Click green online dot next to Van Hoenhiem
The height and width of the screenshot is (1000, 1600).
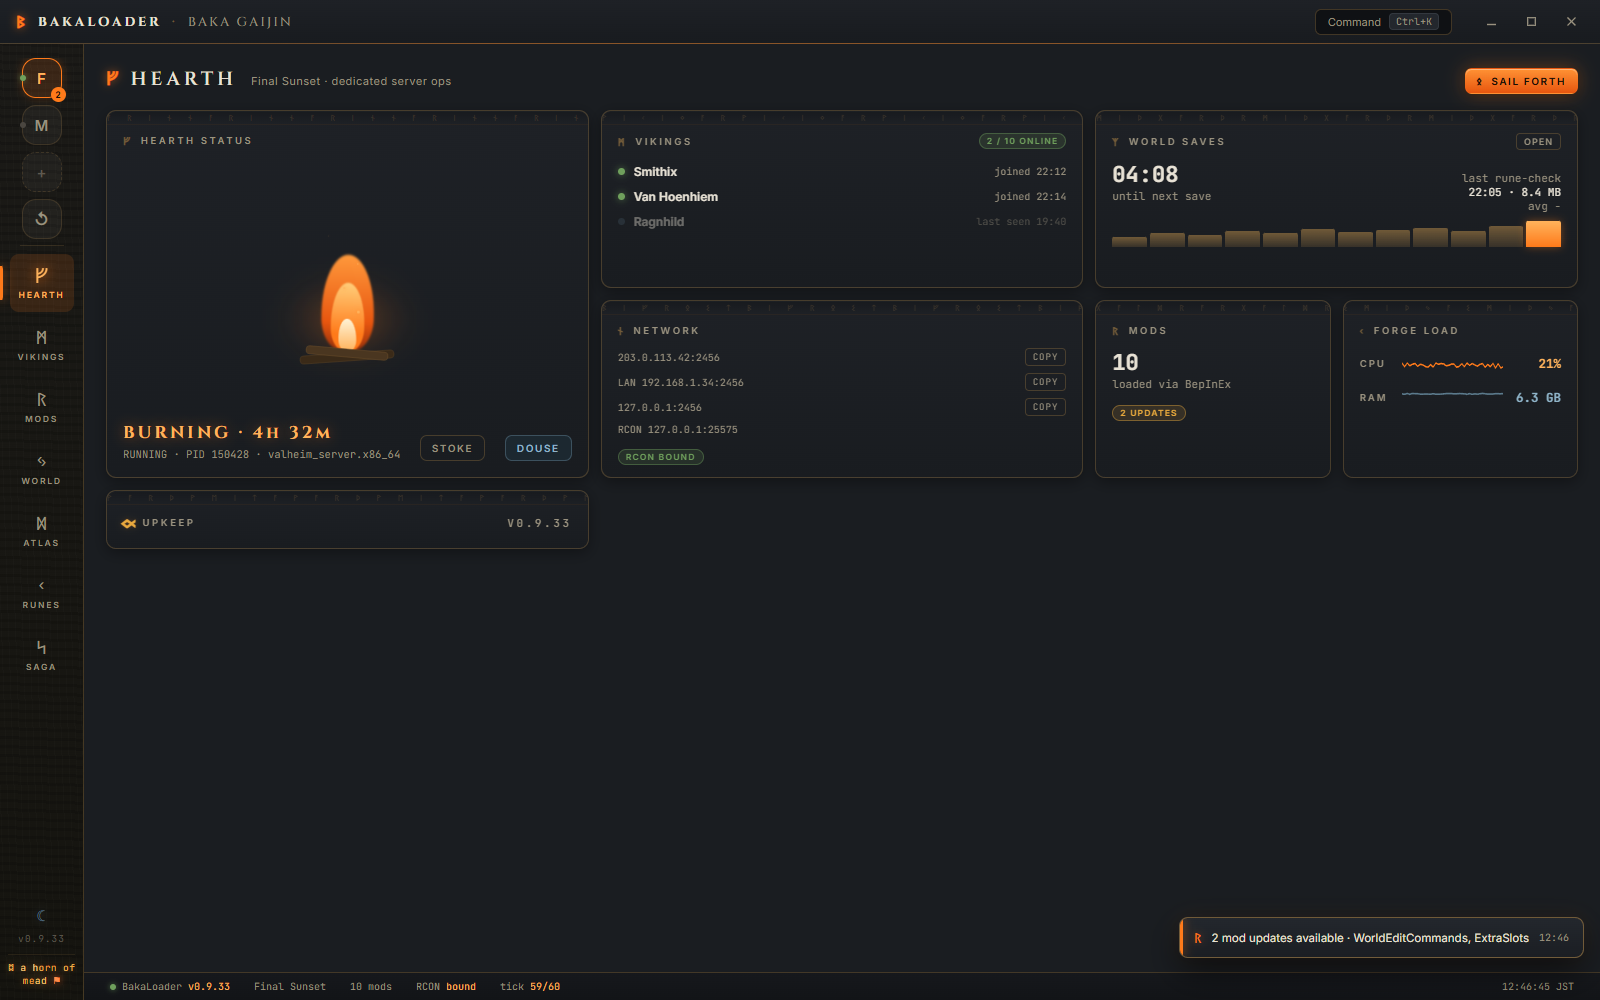click(622, 197)
